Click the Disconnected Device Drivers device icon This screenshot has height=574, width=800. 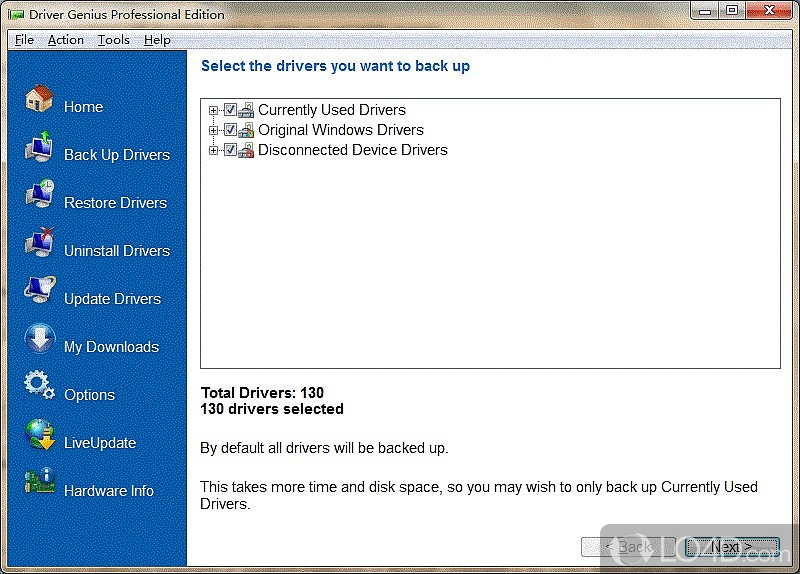[x=246, y=150]
